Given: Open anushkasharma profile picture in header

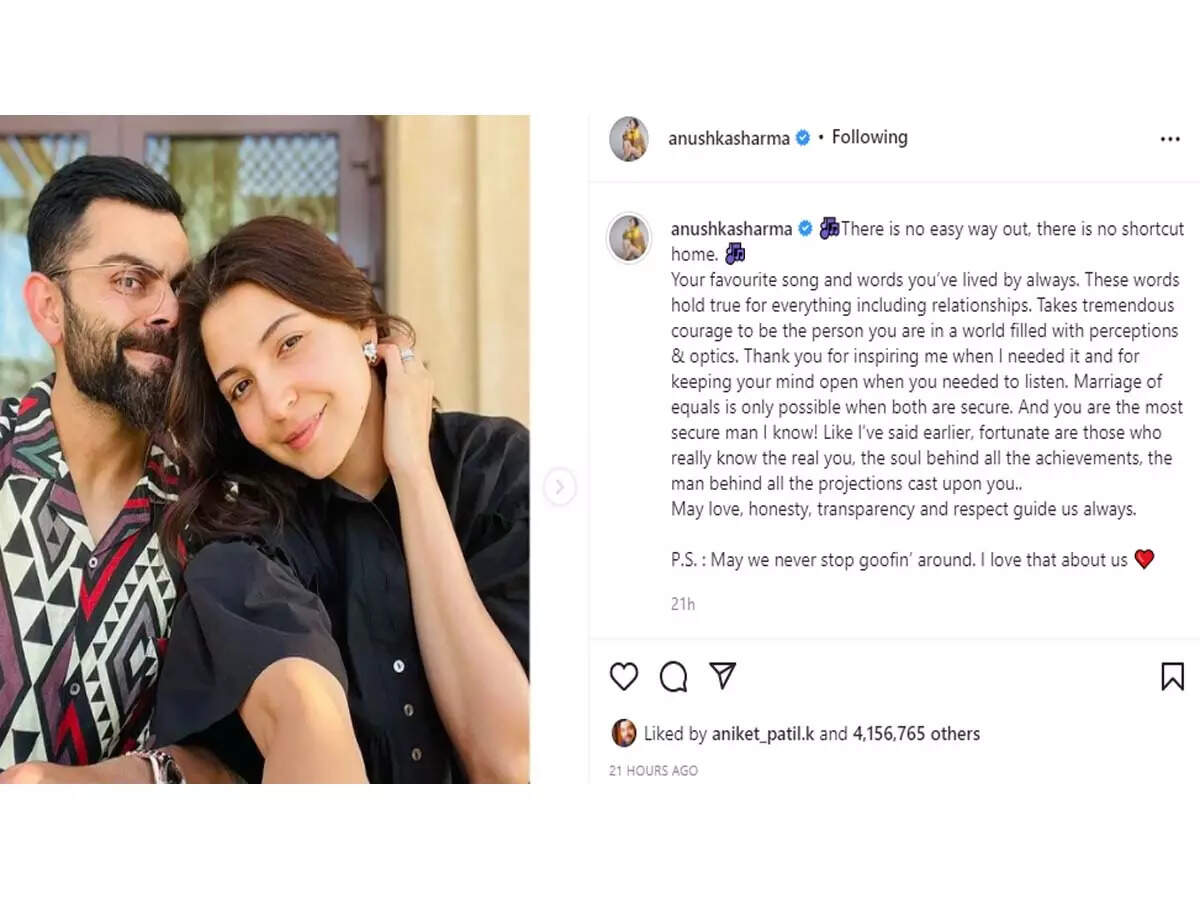Looking at the screenshot, I should click(629, 138).
